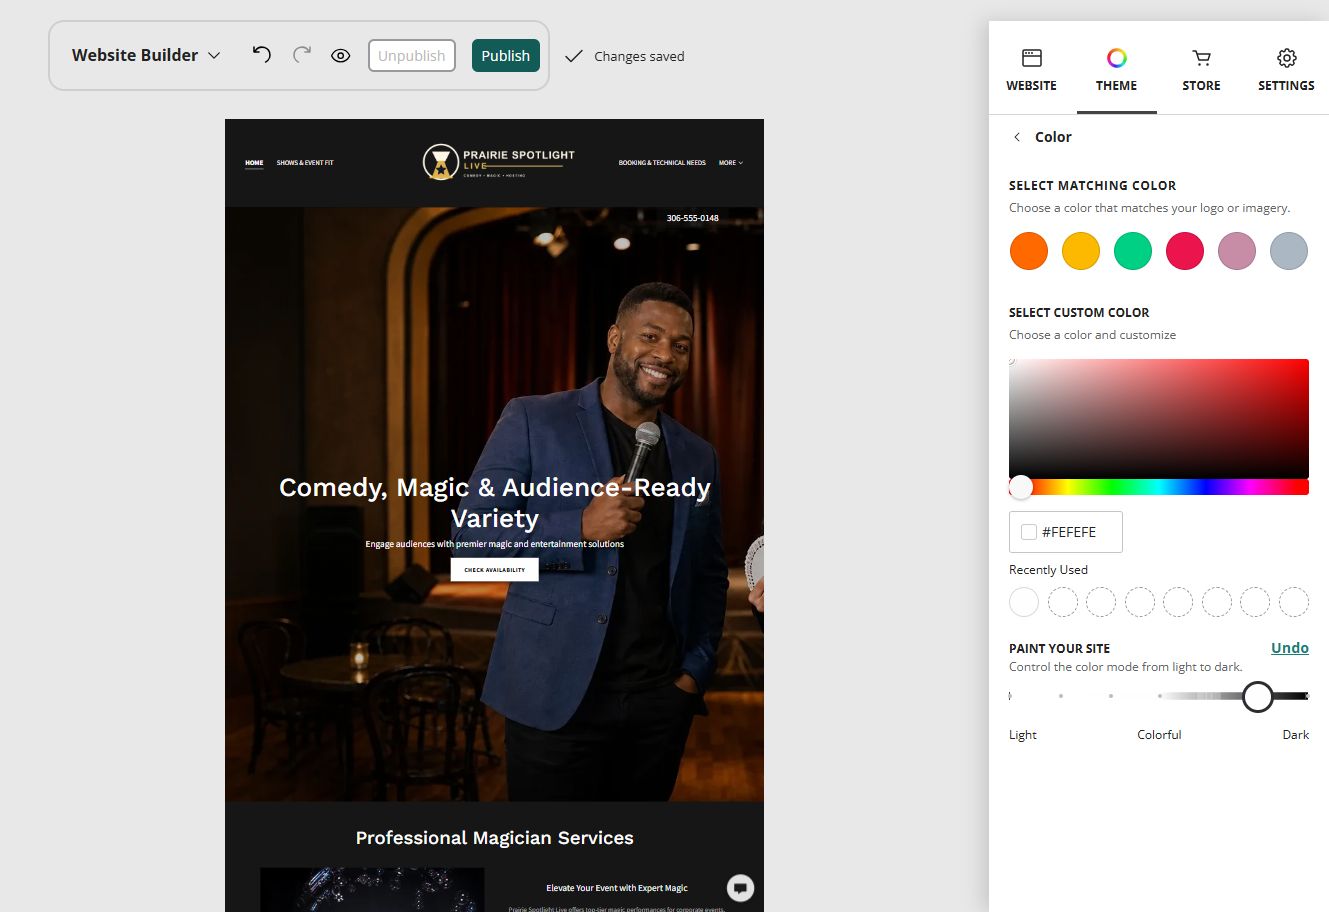Click the Professional Magician Services heading
1329x912 pixels.
point(495,838)
